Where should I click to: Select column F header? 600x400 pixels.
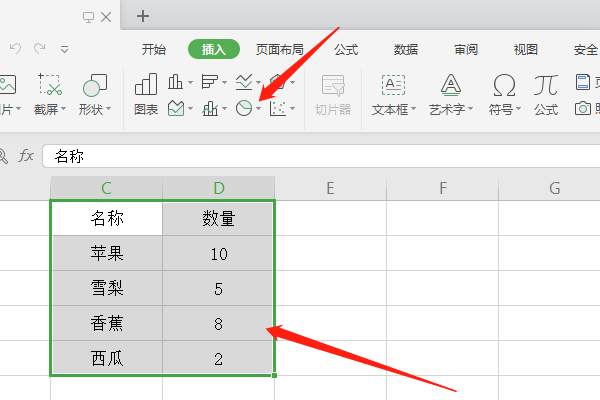(x=443, y=188)
